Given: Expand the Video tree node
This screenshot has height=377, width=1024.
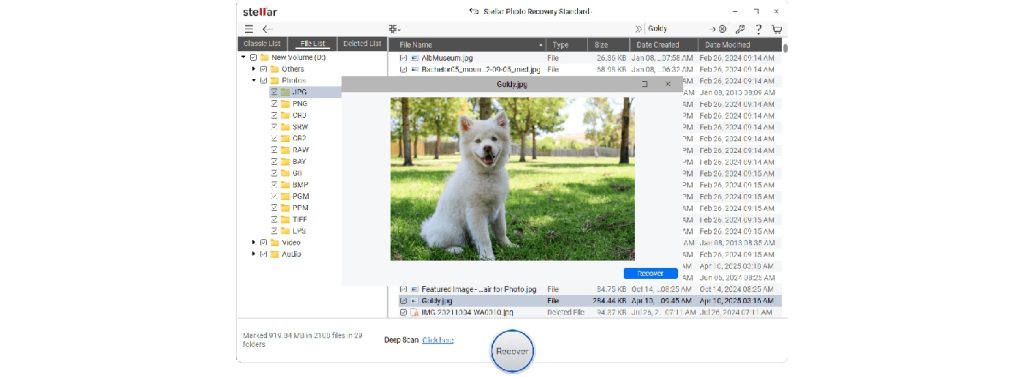Looking at the screenshot, I should click(254, 242).
